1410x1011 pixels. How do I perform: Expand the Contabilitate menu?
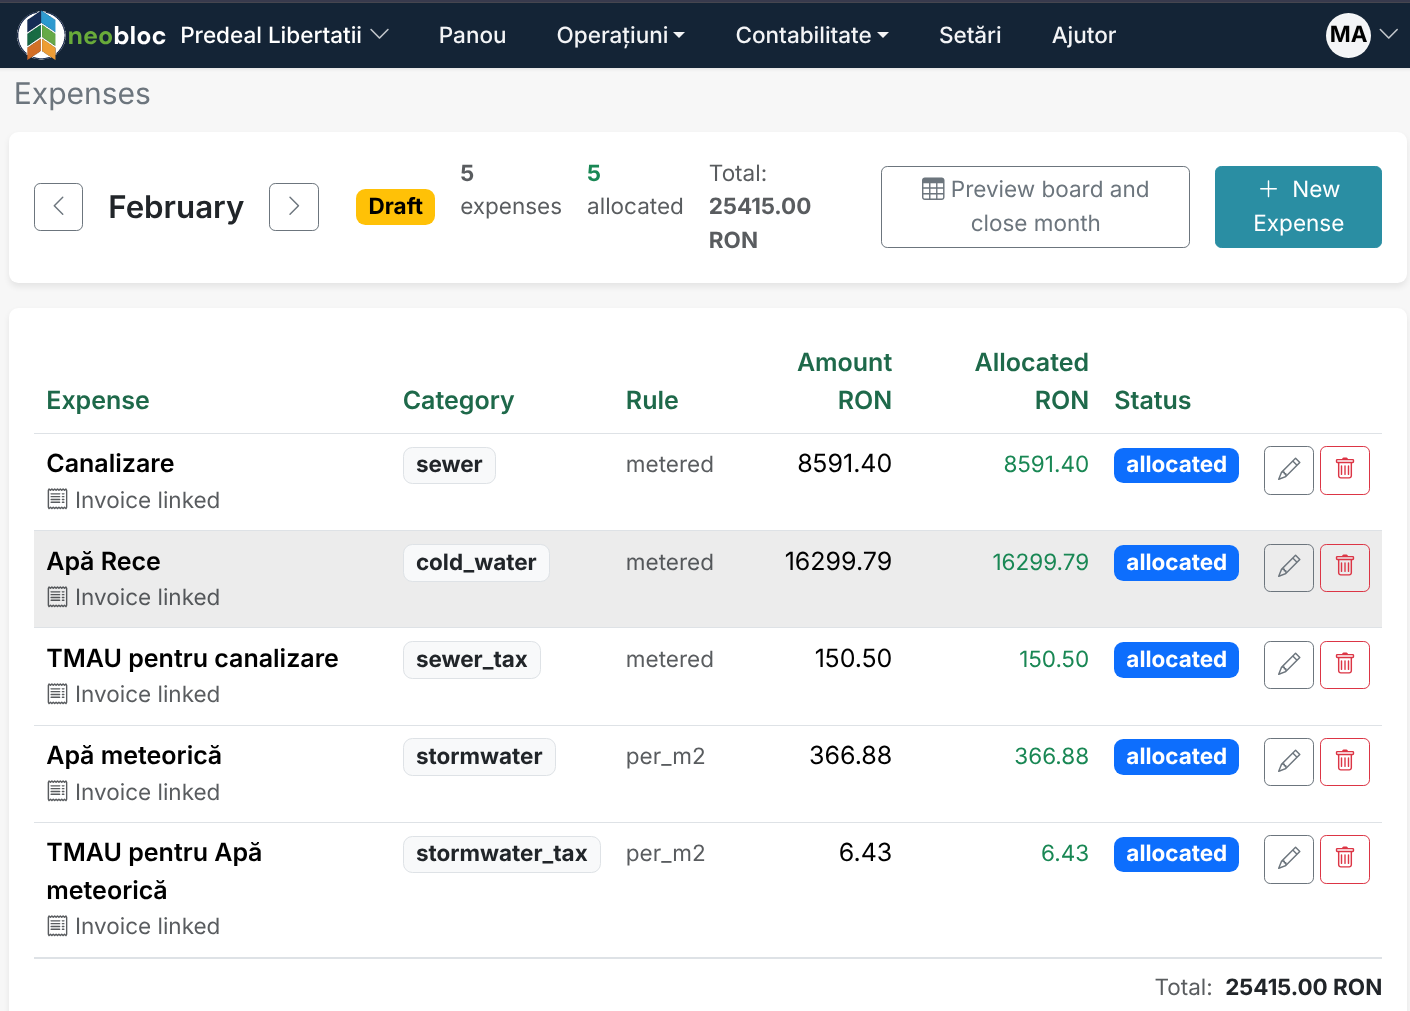point(812,35)
